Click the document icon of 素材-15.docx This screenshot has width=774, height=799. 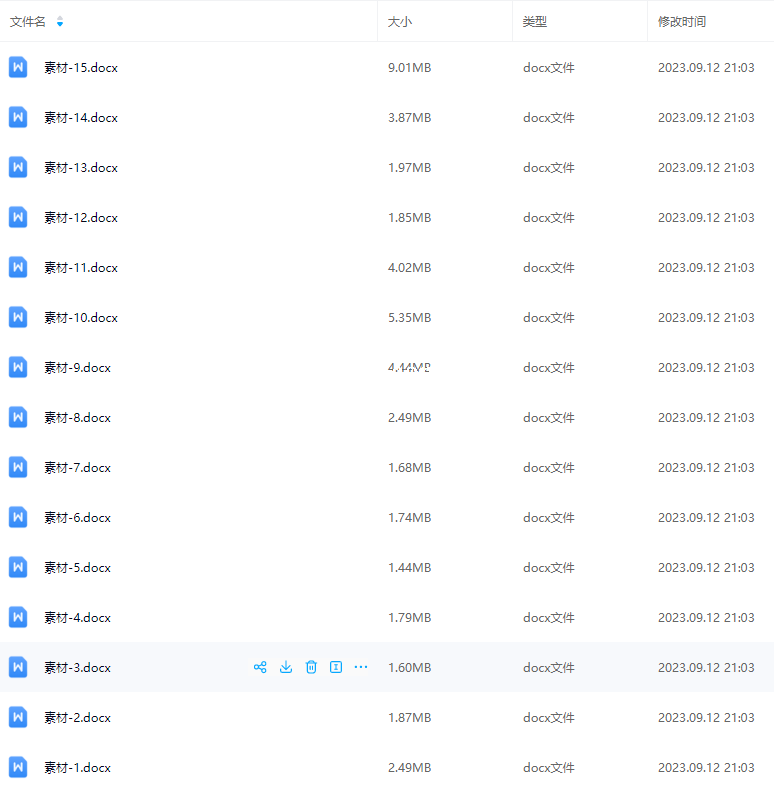18,67
